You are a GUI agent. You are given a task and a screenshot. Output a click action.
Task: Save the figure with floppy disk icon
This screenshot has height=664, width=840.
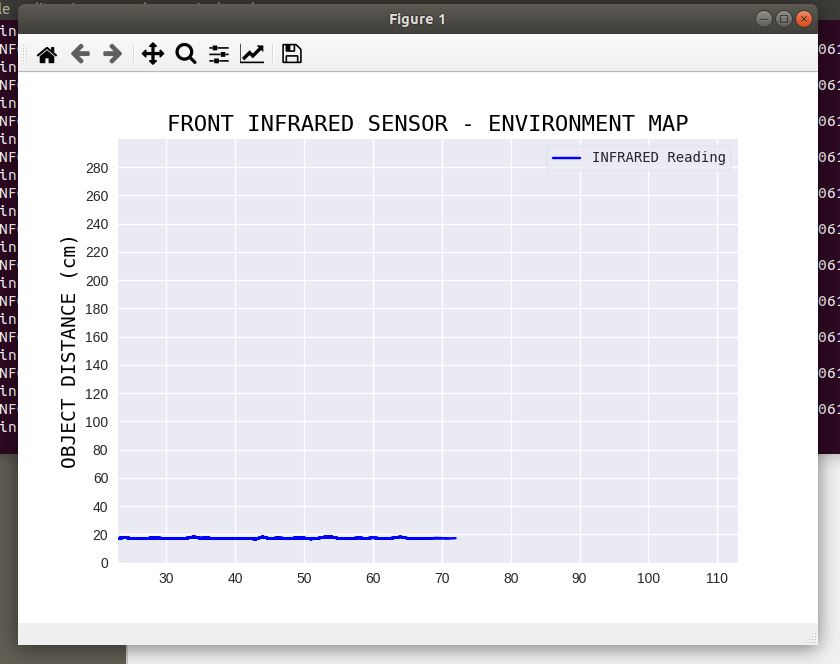(x=291, y=54)
